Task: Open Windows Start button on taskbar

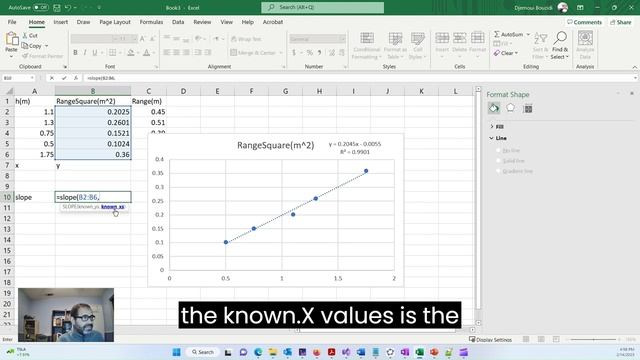Action: tap(176, 352)
